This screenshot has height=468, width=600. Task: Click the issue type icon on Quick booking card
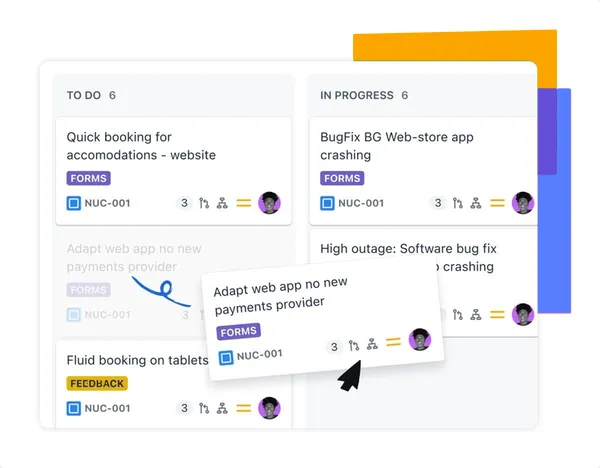[73, 203]
